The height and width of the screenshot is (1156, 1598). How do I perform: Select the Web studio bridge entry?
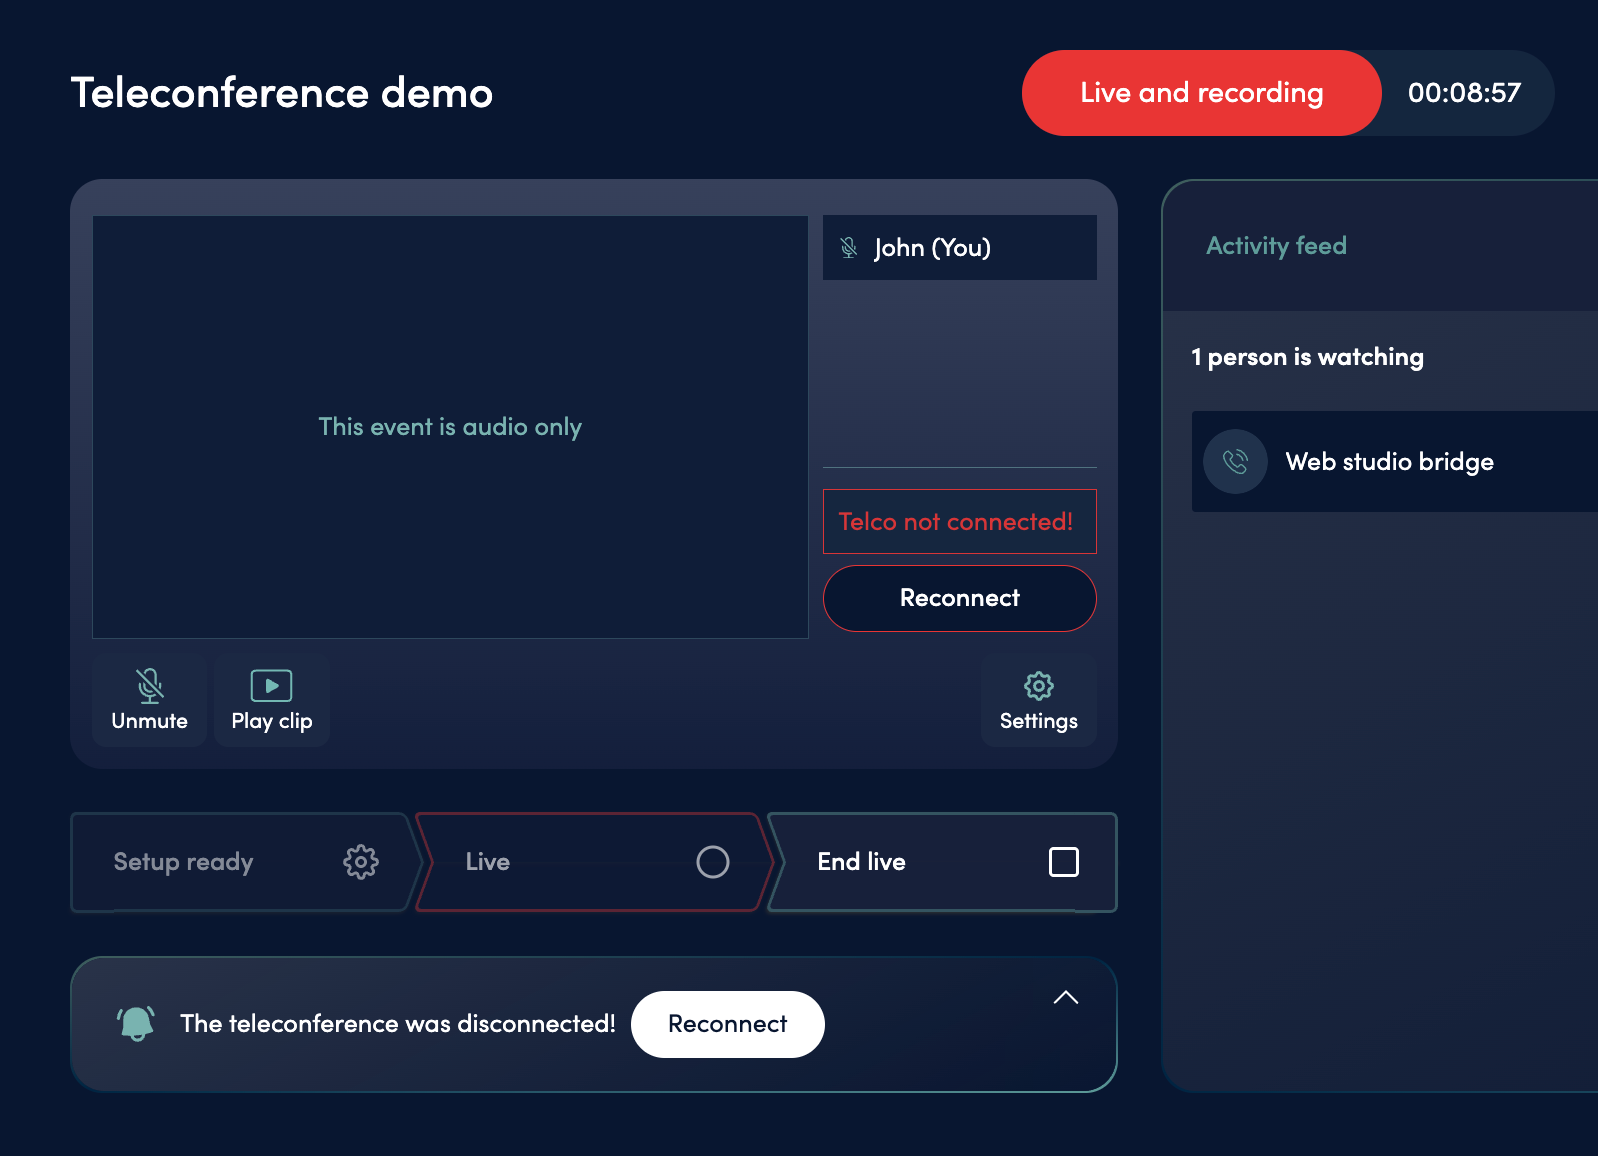(x=1390, y=462)
